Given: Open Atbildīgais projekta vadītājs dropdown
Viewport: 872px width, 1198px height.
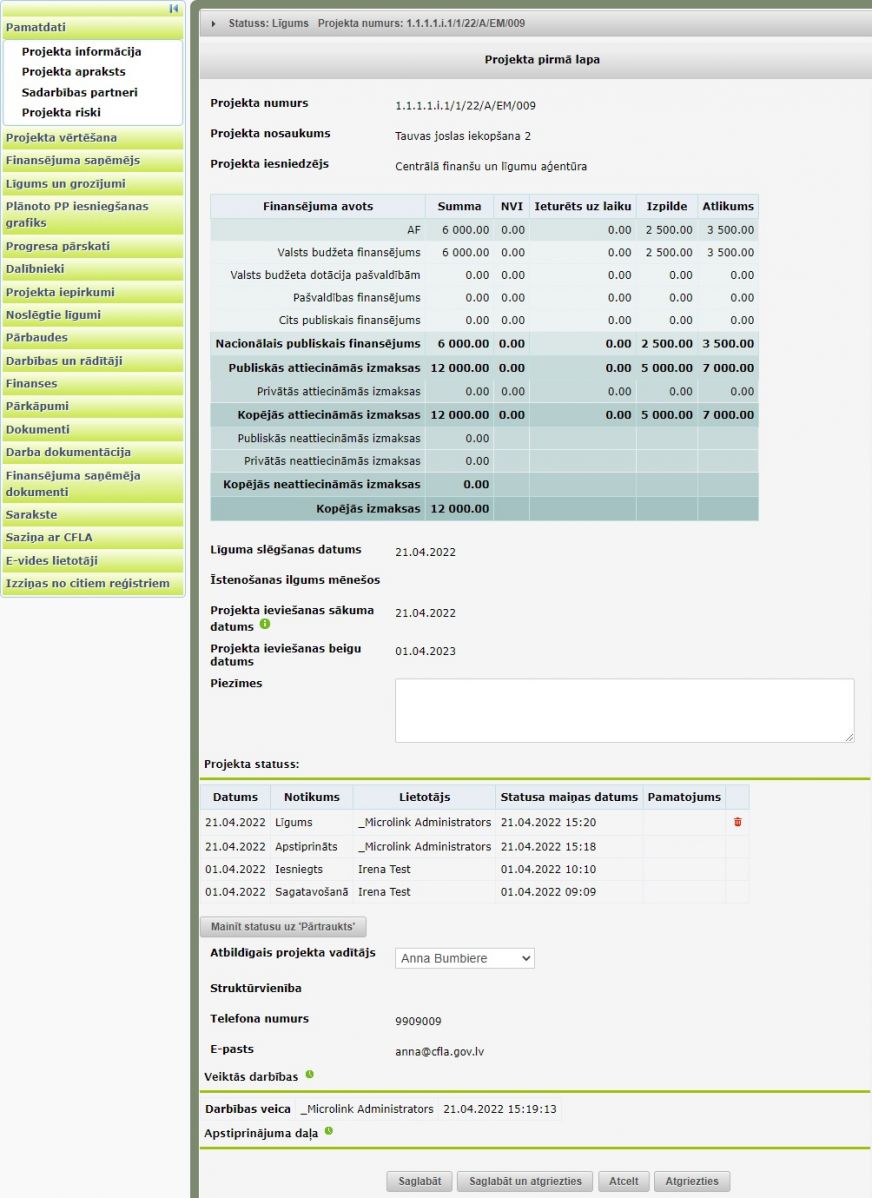Looking at the screenshot, I should (464, 958).
